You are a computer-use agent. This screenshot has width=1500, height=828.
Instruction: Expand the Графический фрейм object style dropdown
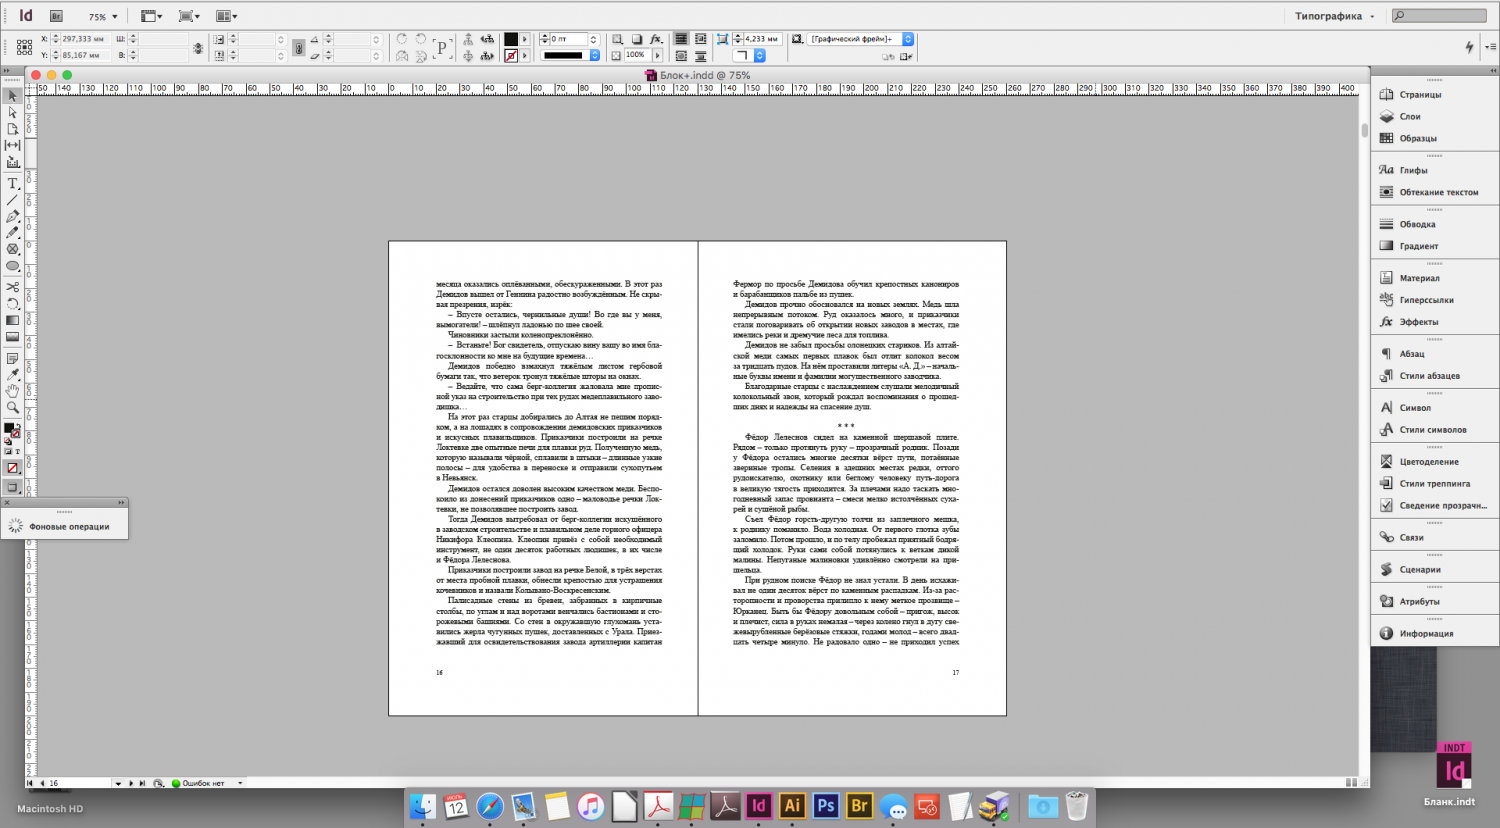(908, 39)
